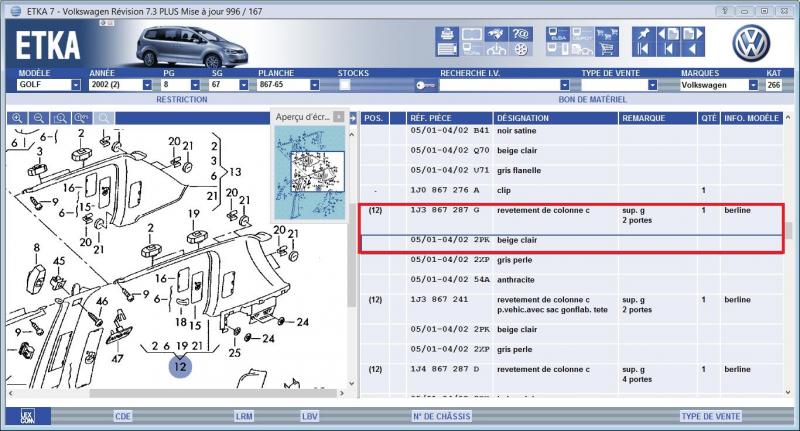800x431 pixels.
Task: Click the key icon next to Recherche I.V.
Action: click(x=425, y=85)
